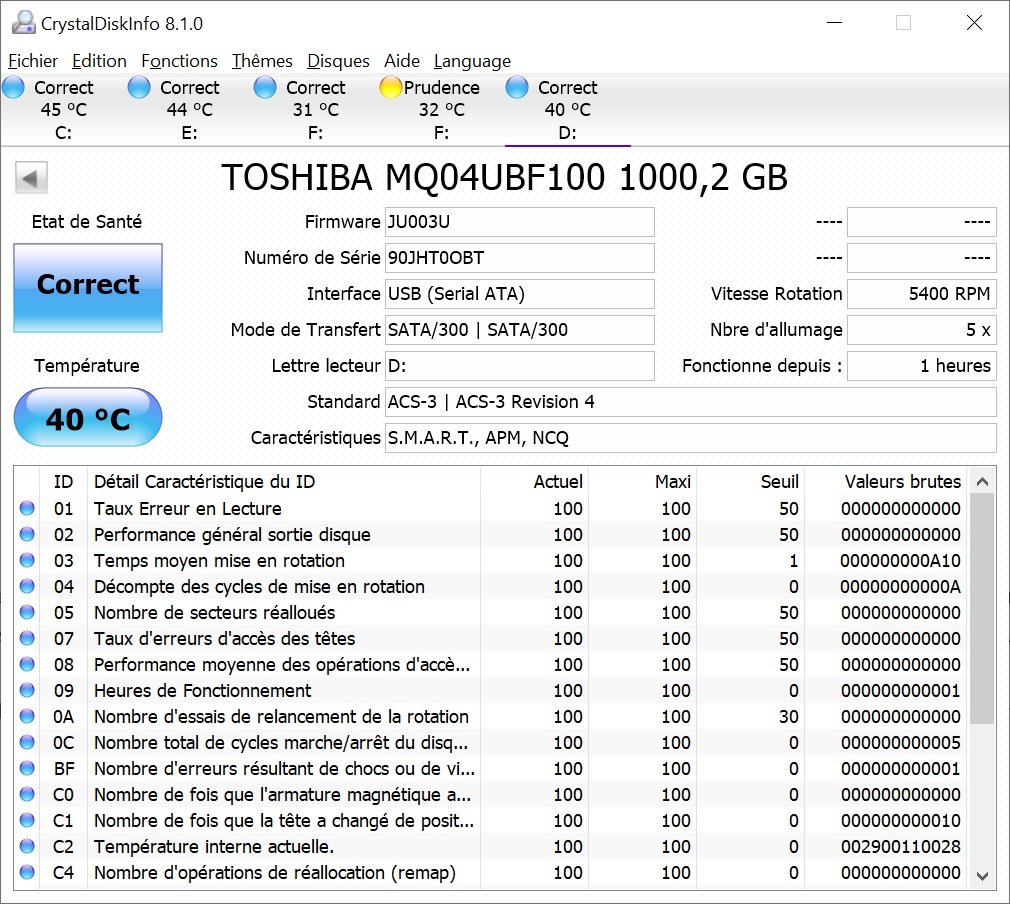This screenshot has height=904, width=1010.
Task: Click the blue status icon for drive E:
Action: [x=138, y=87]
